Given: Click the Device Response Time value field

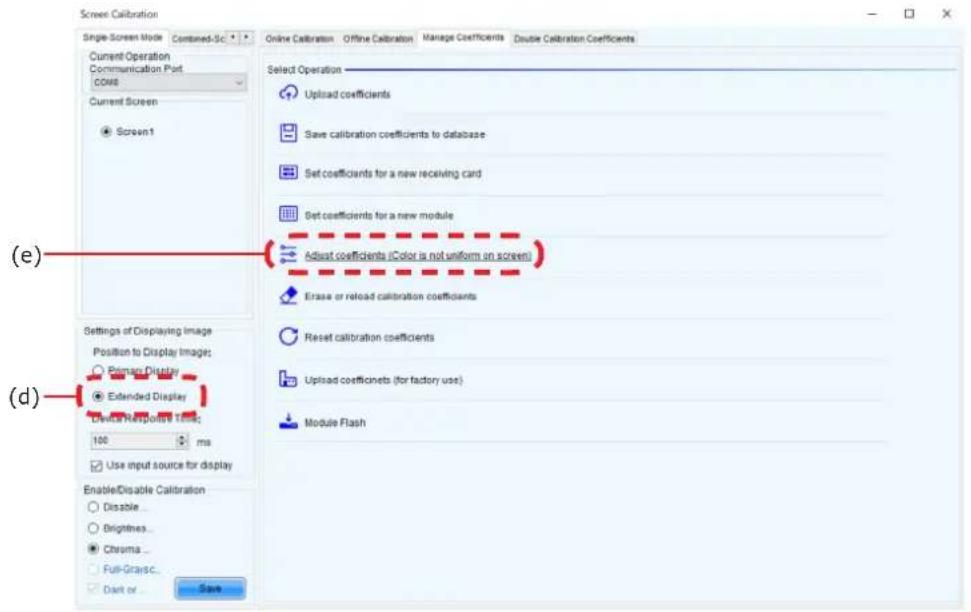Looking at the screenshot, I should click(134, 440).
